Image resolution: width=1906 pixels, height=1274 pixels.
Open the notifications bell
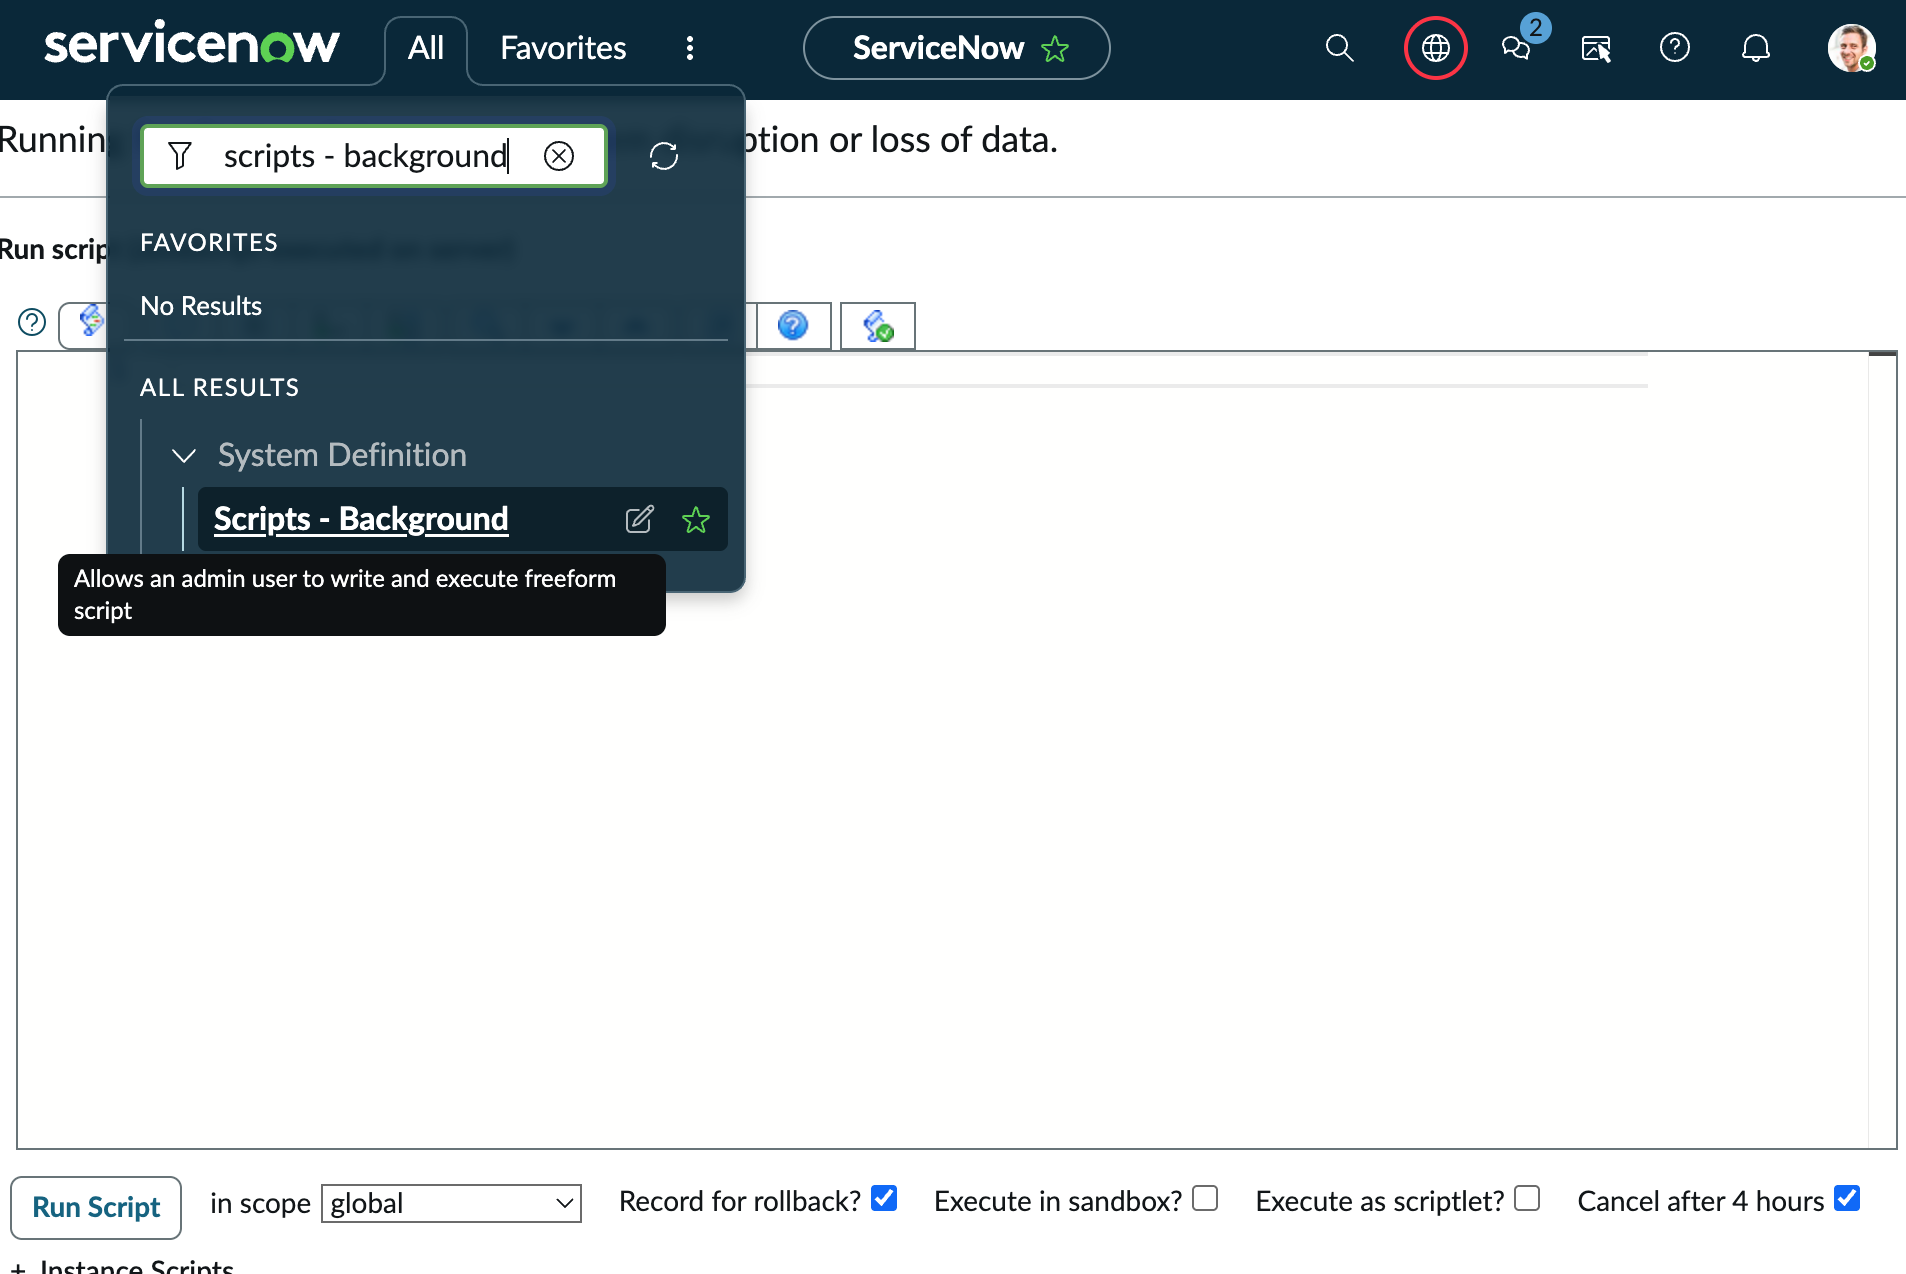tap(1755, 48)
